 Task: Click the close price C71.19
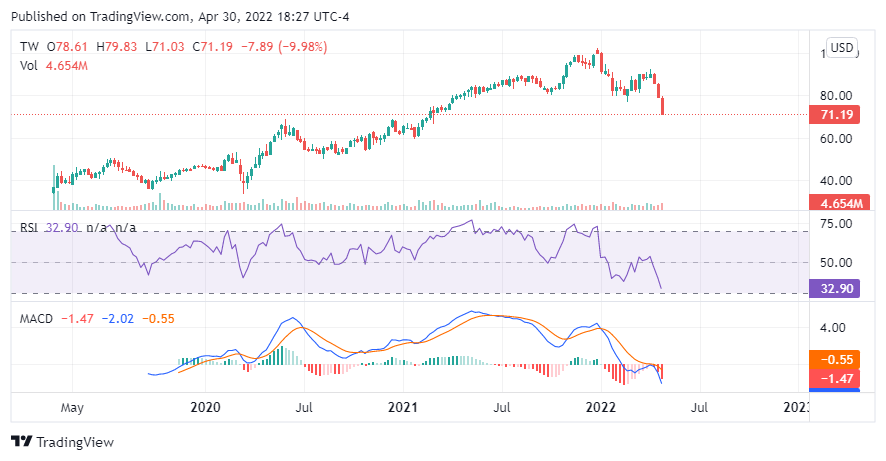pos(212,47)
